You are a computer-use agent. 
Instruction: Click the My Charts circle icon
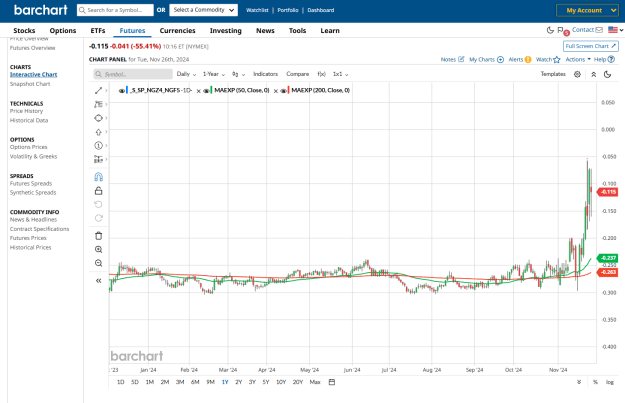click(500, 59)
